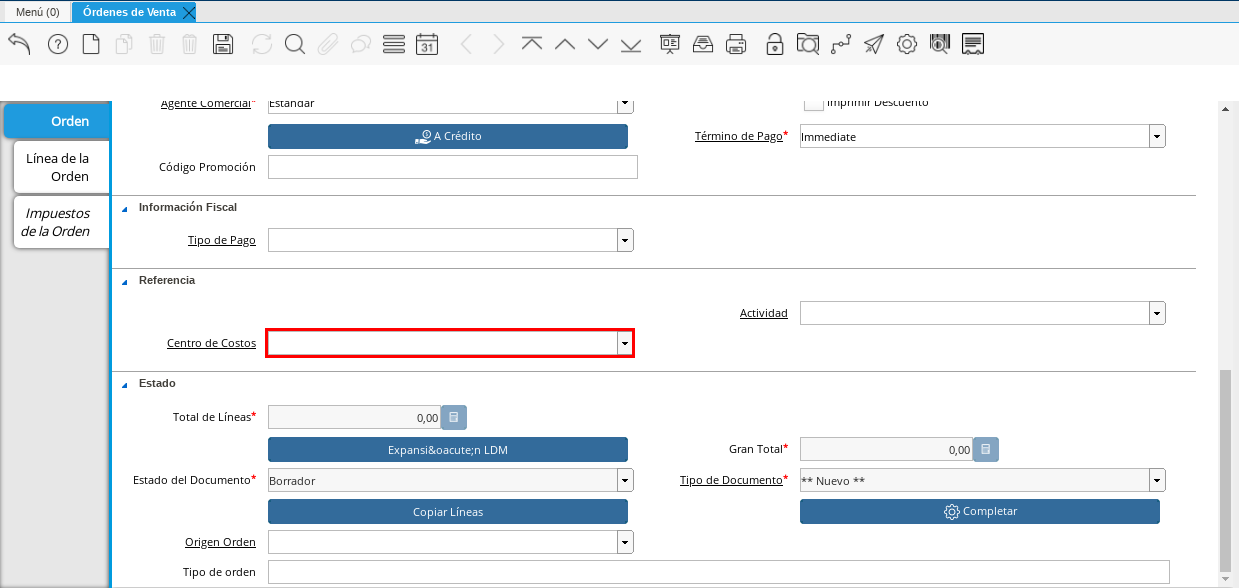This screenshot has height=588, width=1239.
Task: Open the Impuestos de la Orden tab
Action: click(x=62, y=222)
